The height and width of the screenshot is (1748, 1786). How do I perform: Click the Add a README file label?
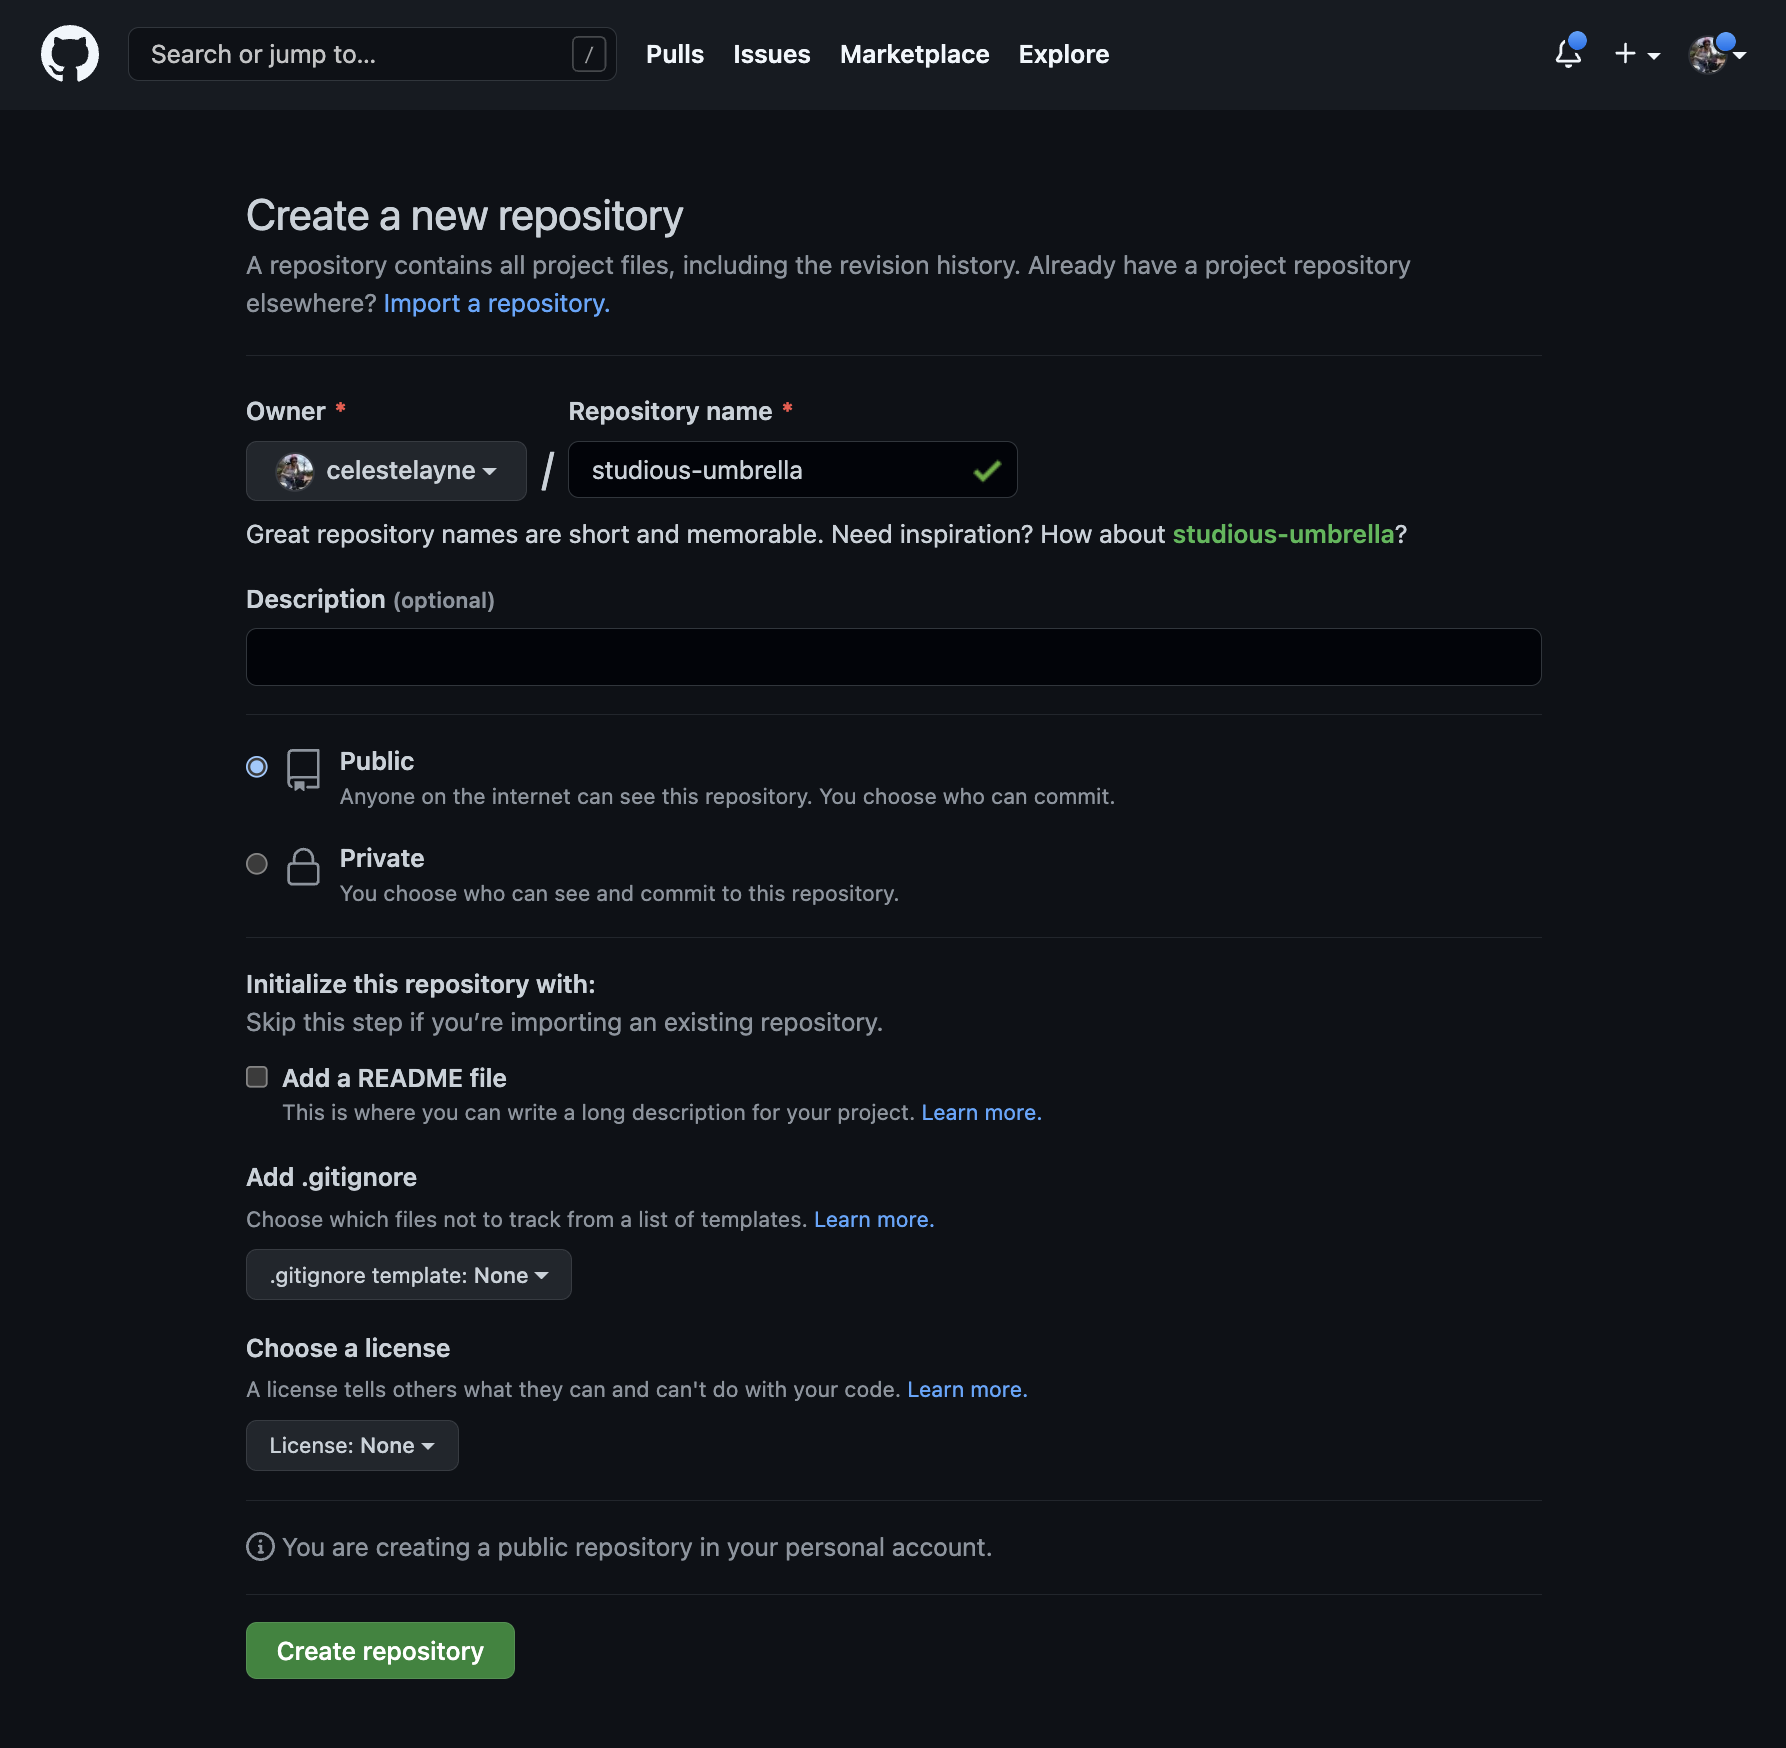[394, 1078]
